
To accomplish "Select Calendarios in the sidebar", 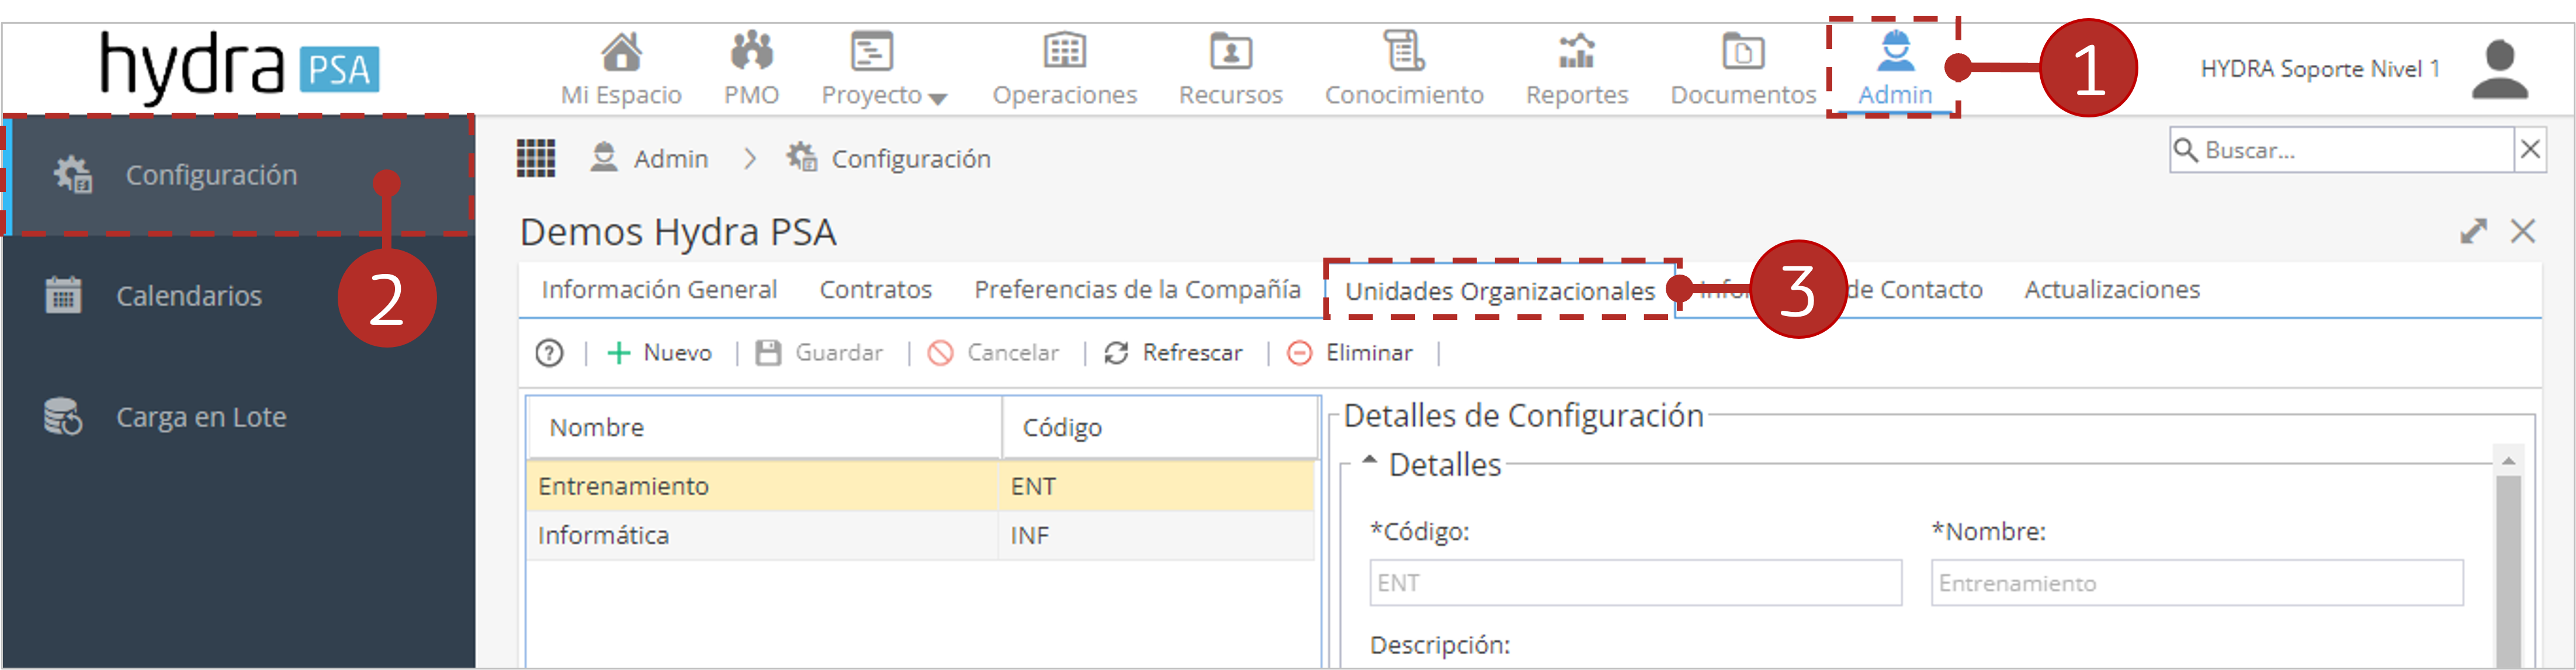I will [x=189, y=296].
